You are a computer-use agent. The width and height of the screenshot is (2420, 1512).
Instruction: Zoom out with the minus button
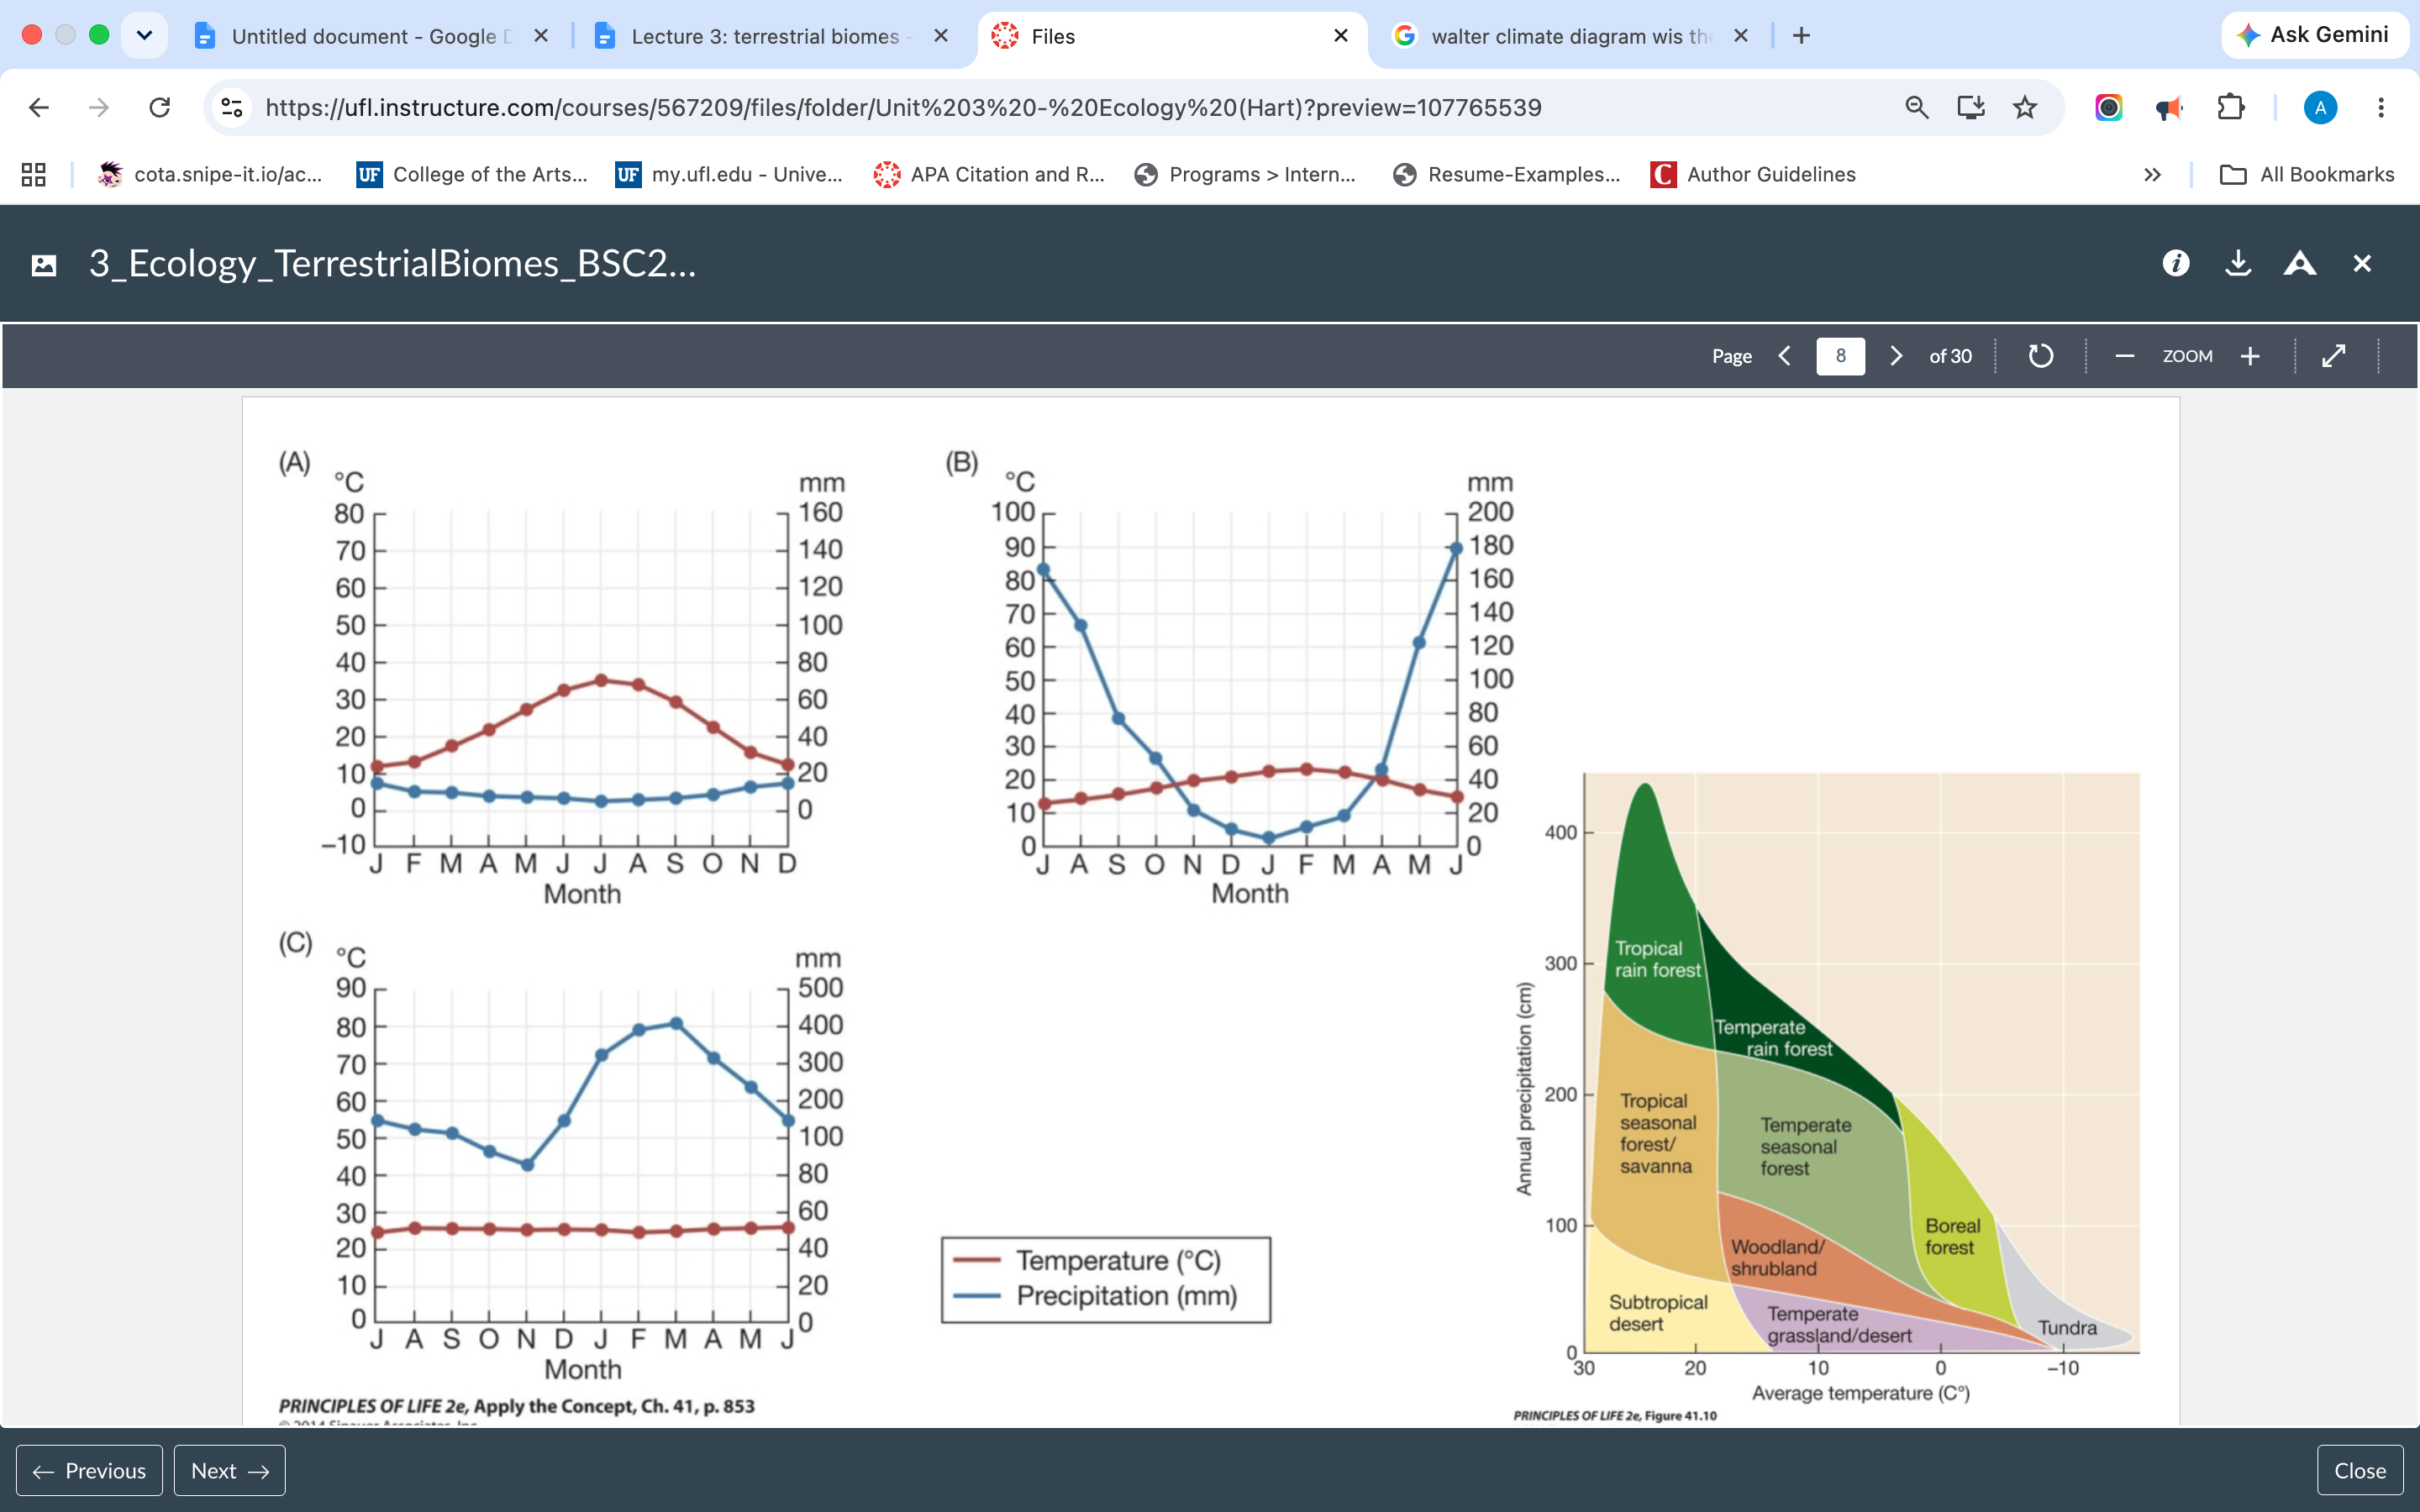[x=2125, y=356]
